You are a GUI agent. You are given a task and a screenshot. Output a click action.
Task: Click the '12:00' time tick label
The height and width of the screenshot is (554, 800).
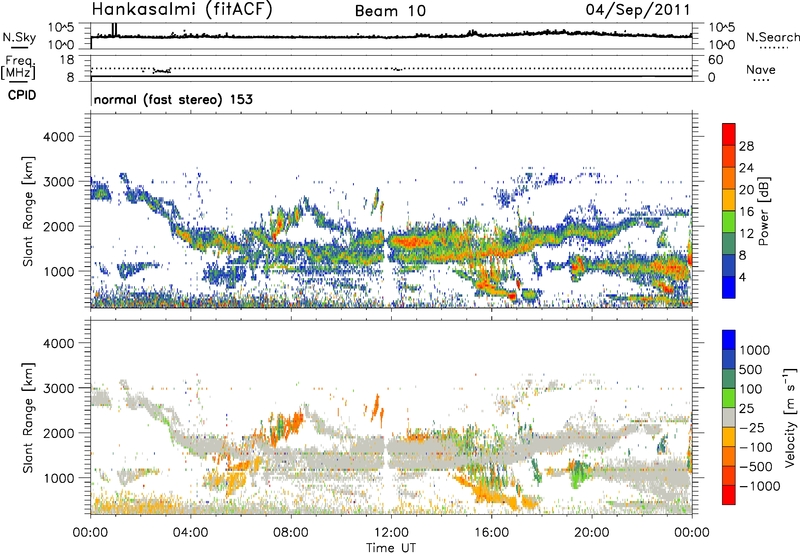391,533
